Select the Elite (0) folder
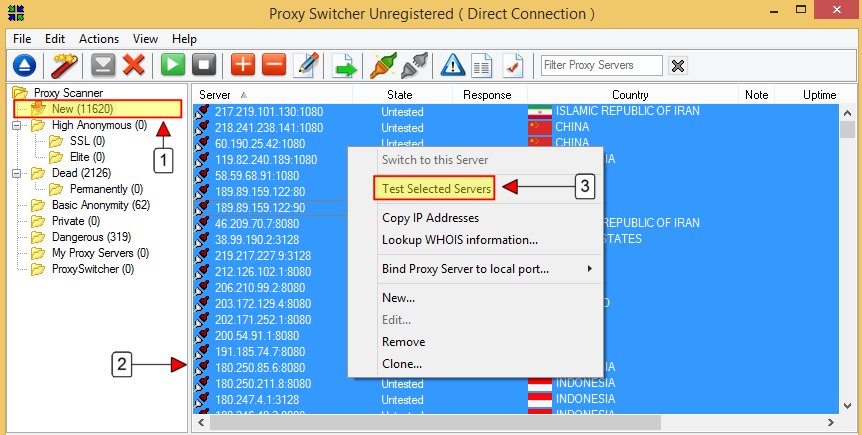The width and height of the screenshot is (862, 435). click(87, 157)
